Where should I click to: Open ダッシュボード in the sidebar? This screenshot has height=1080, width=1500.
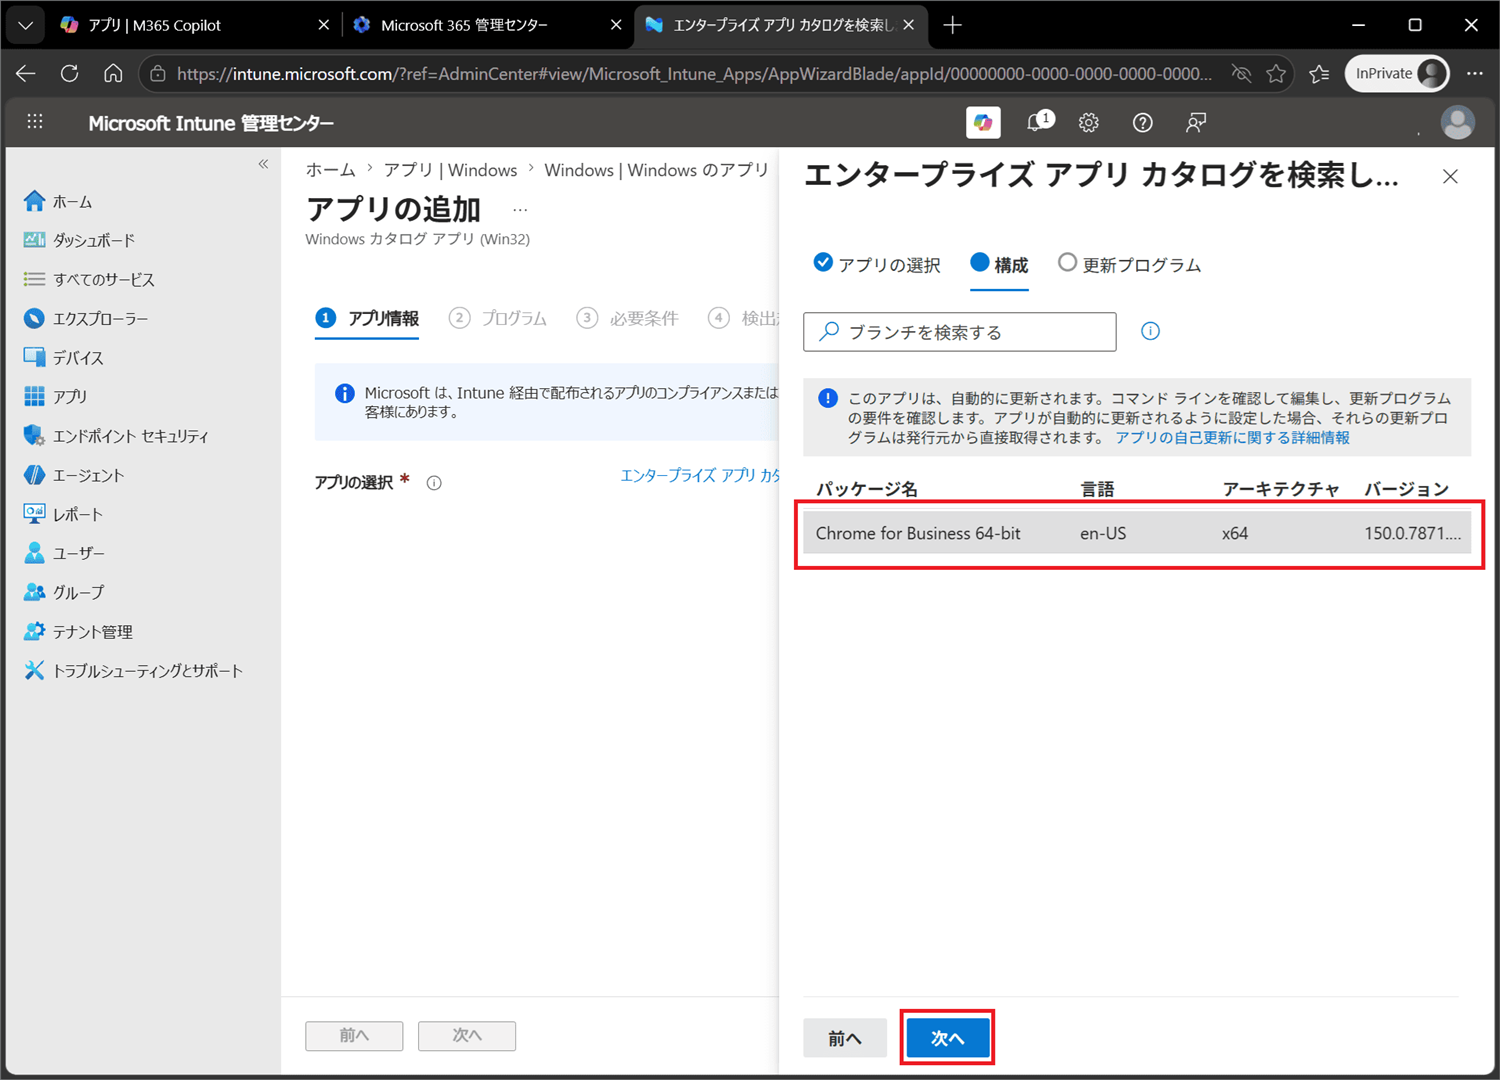[79, 240]
